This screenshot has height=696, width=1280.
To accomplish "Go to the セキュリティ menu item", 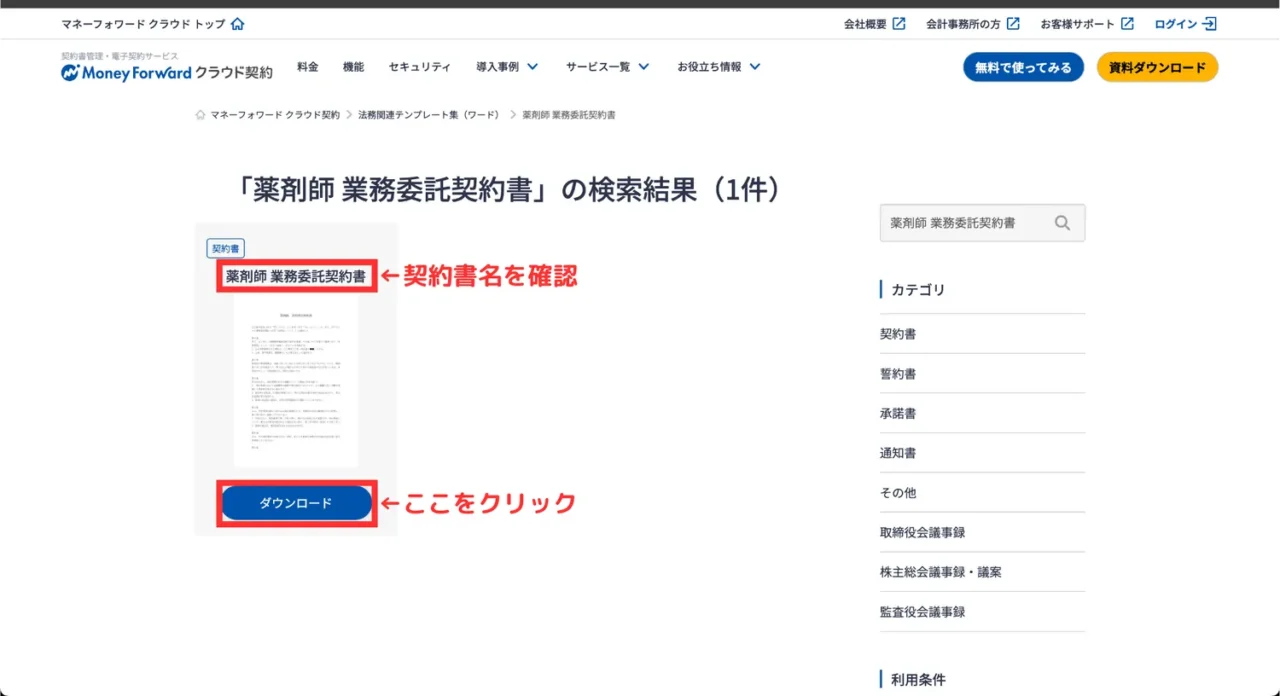I will (419, 67).
